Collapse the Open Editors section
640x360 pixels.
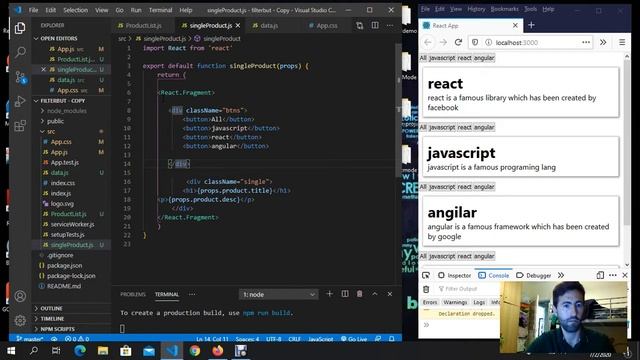point(59,38)
